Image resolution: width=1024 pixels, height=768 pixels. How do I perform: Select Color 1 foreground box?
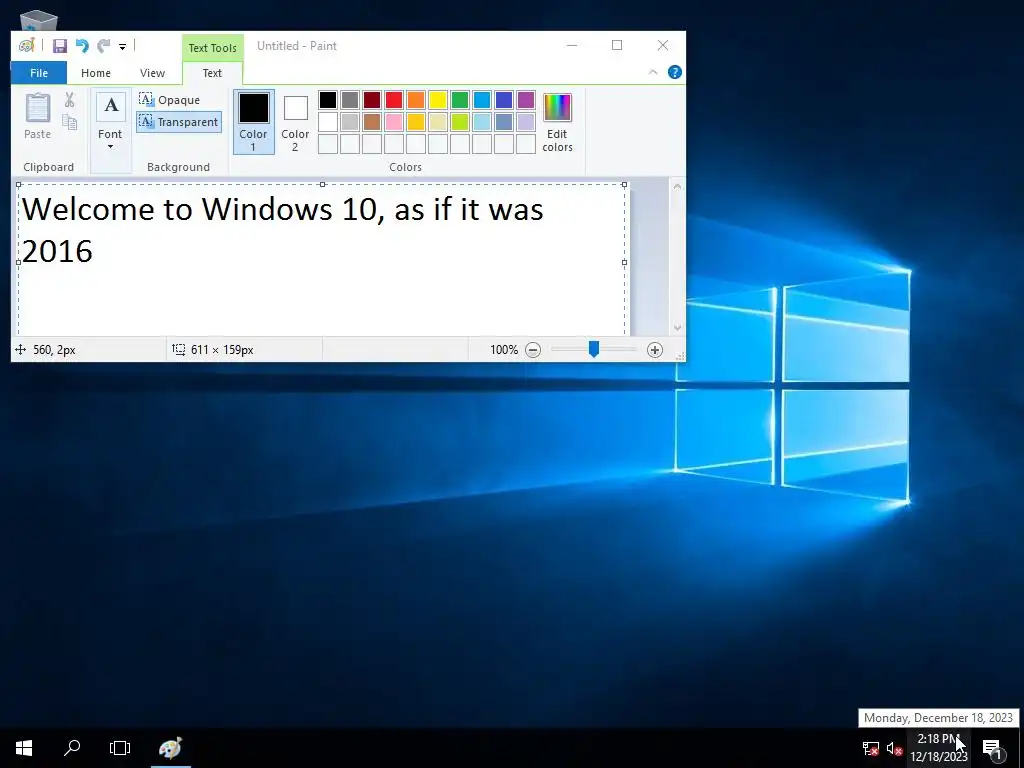tap(253, 122)
